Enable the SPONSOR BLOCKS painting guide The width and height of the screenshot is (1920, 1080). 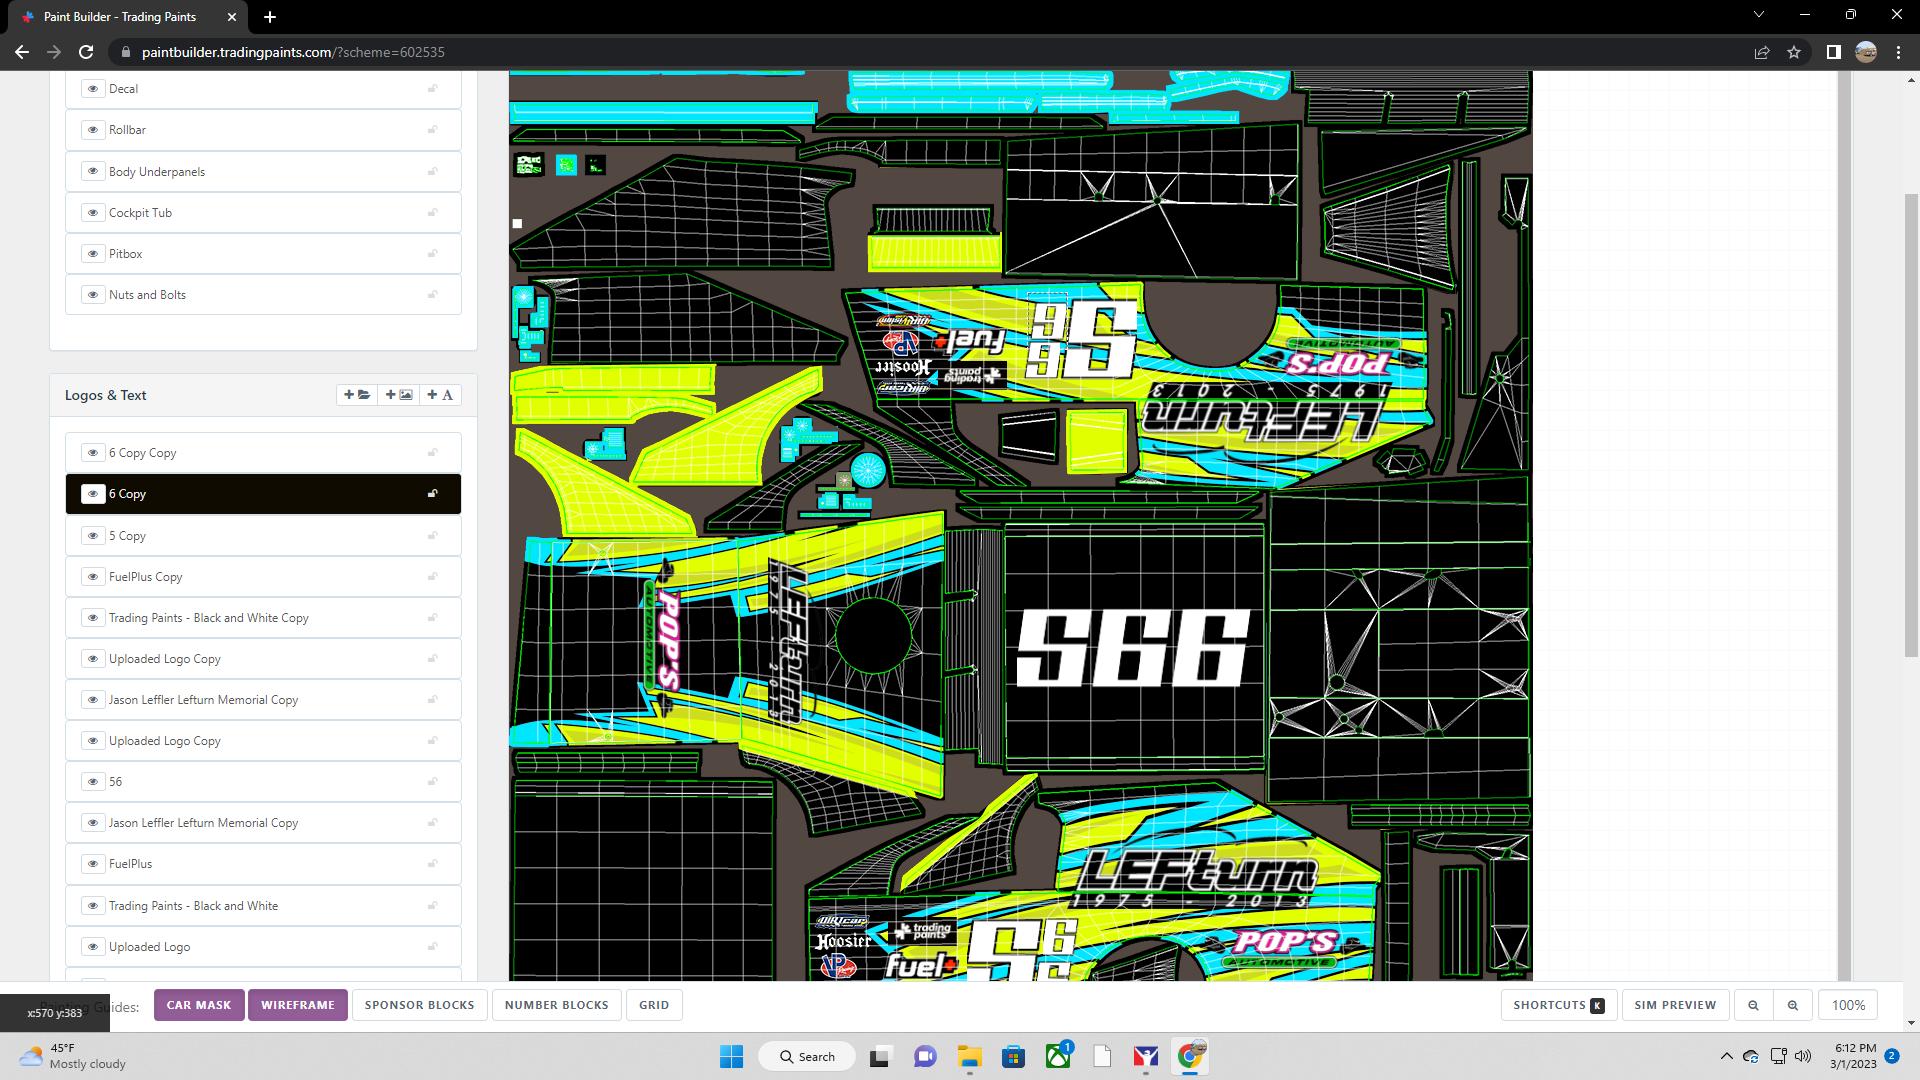tap(419, 1005)
